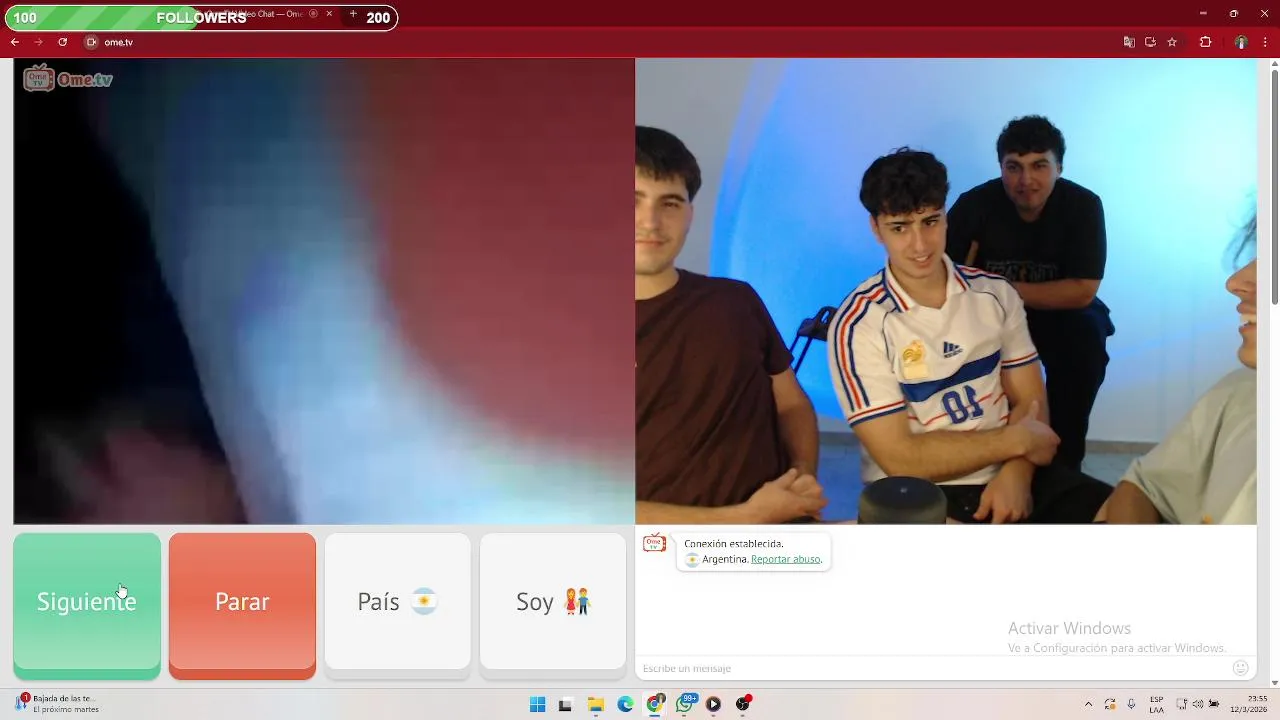Click the Ome TV icon beside connection message
1280x720 pixels.
(x=654, y=543)
